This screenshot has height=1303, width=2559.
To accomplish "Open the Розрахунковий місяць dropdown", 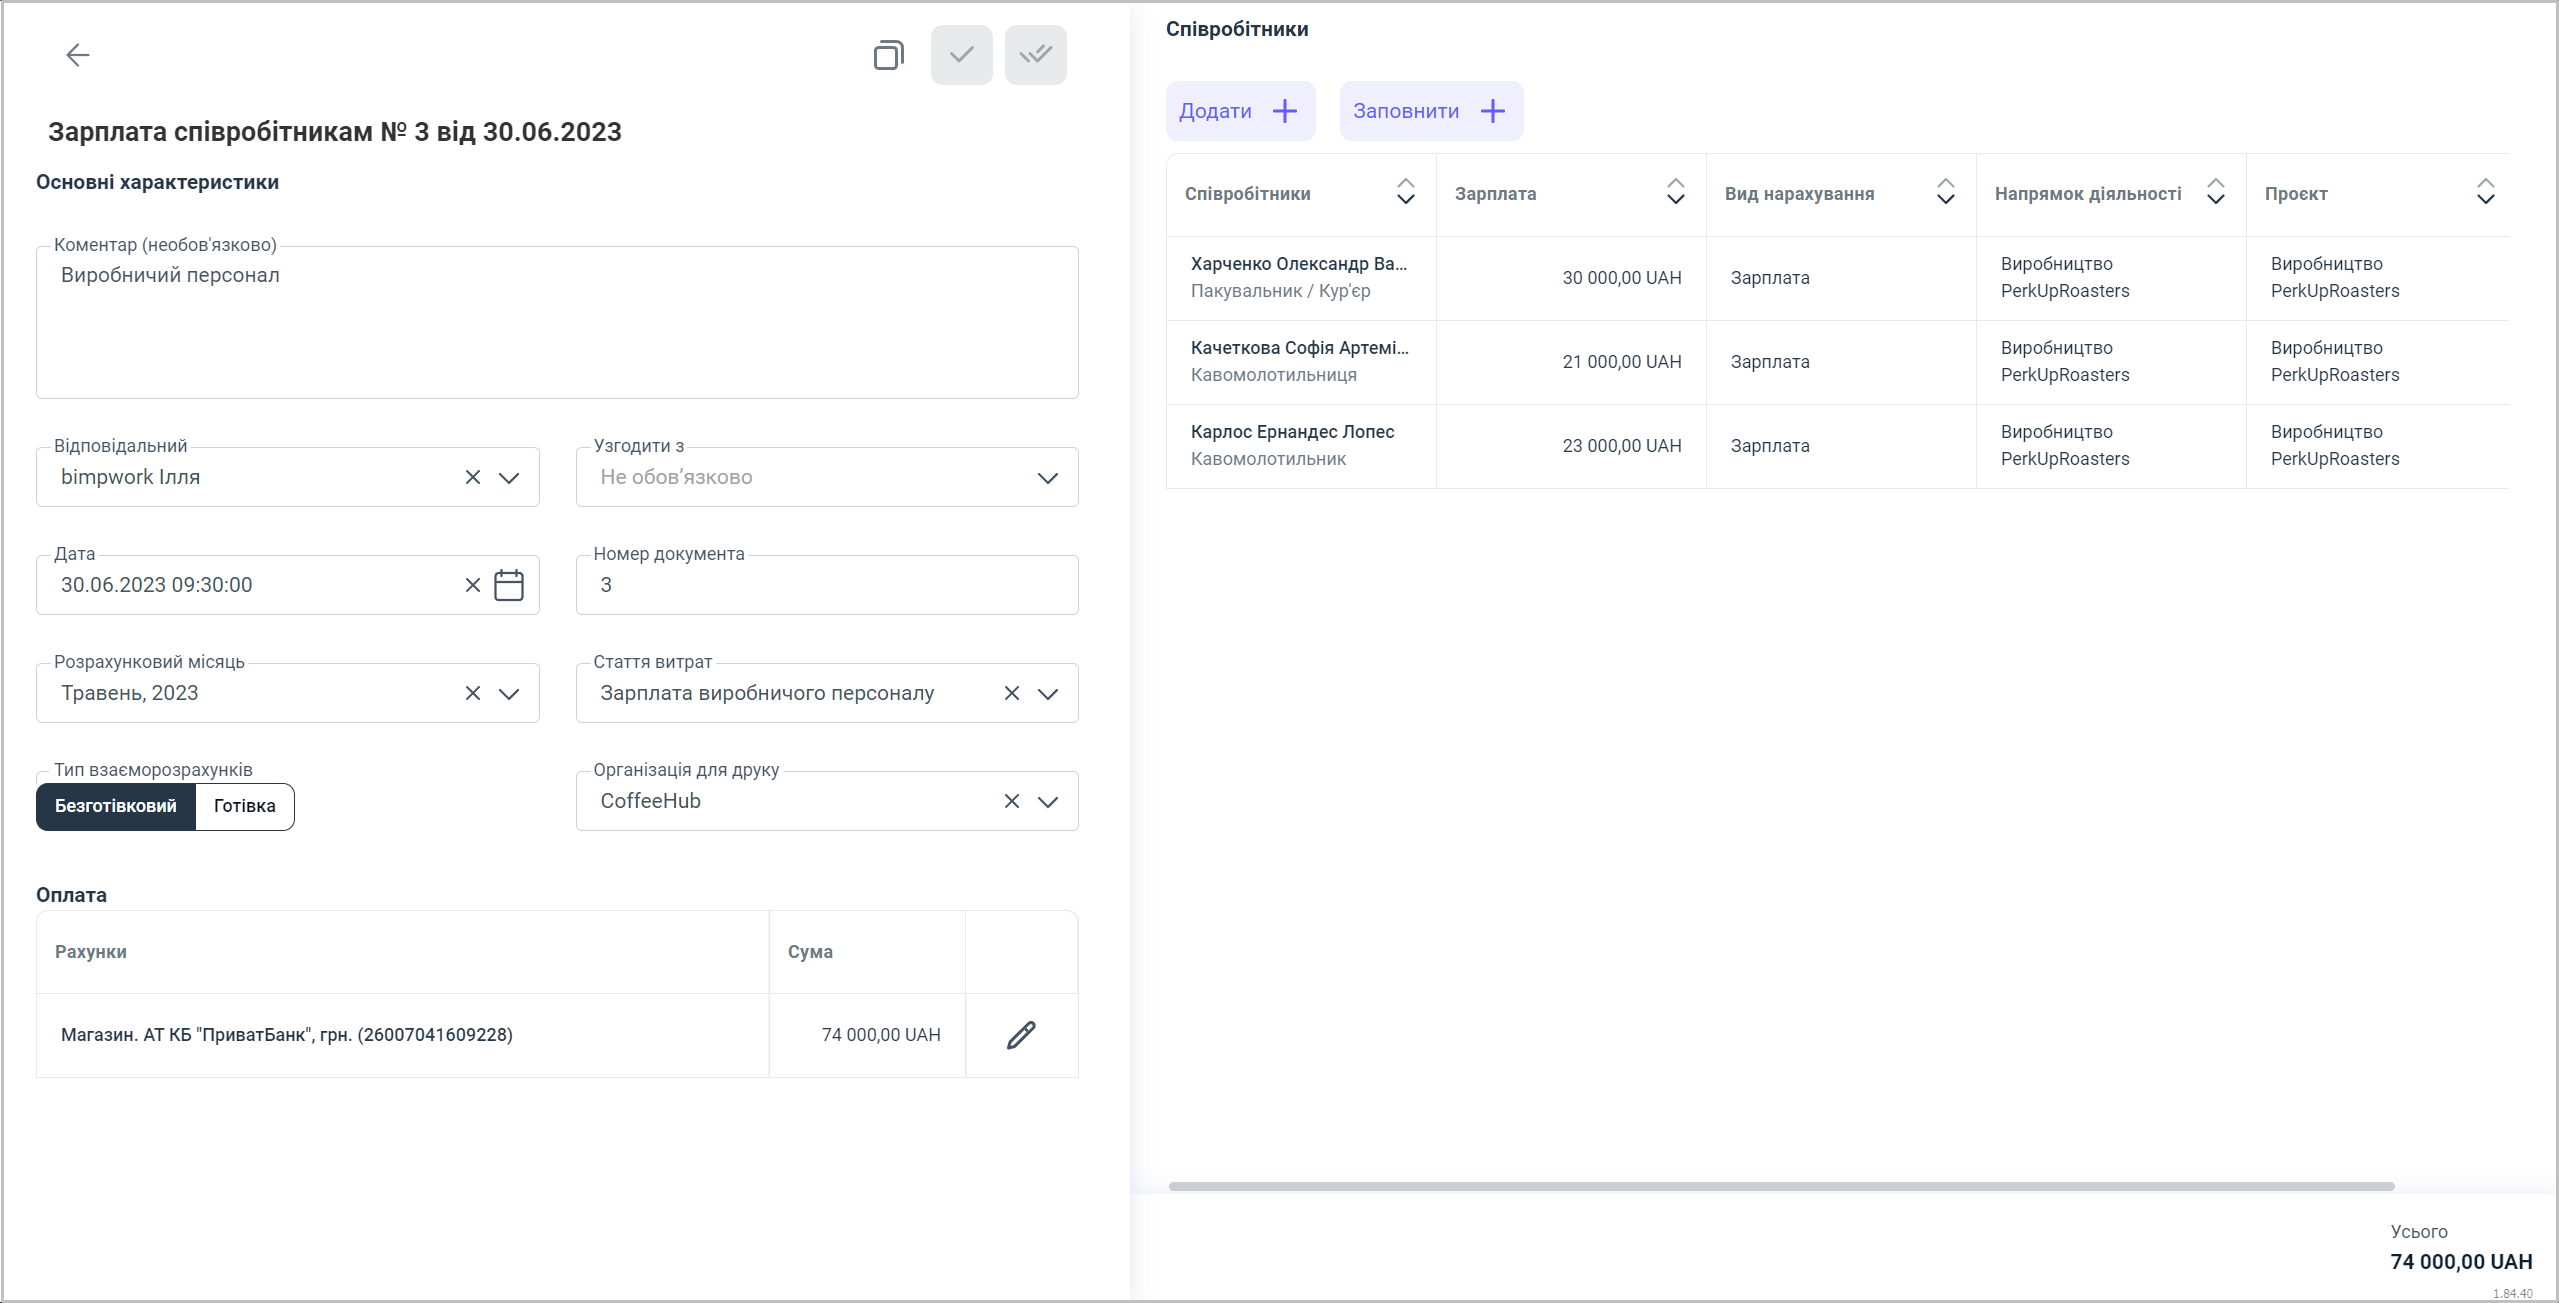I will [x=509, y=694].
